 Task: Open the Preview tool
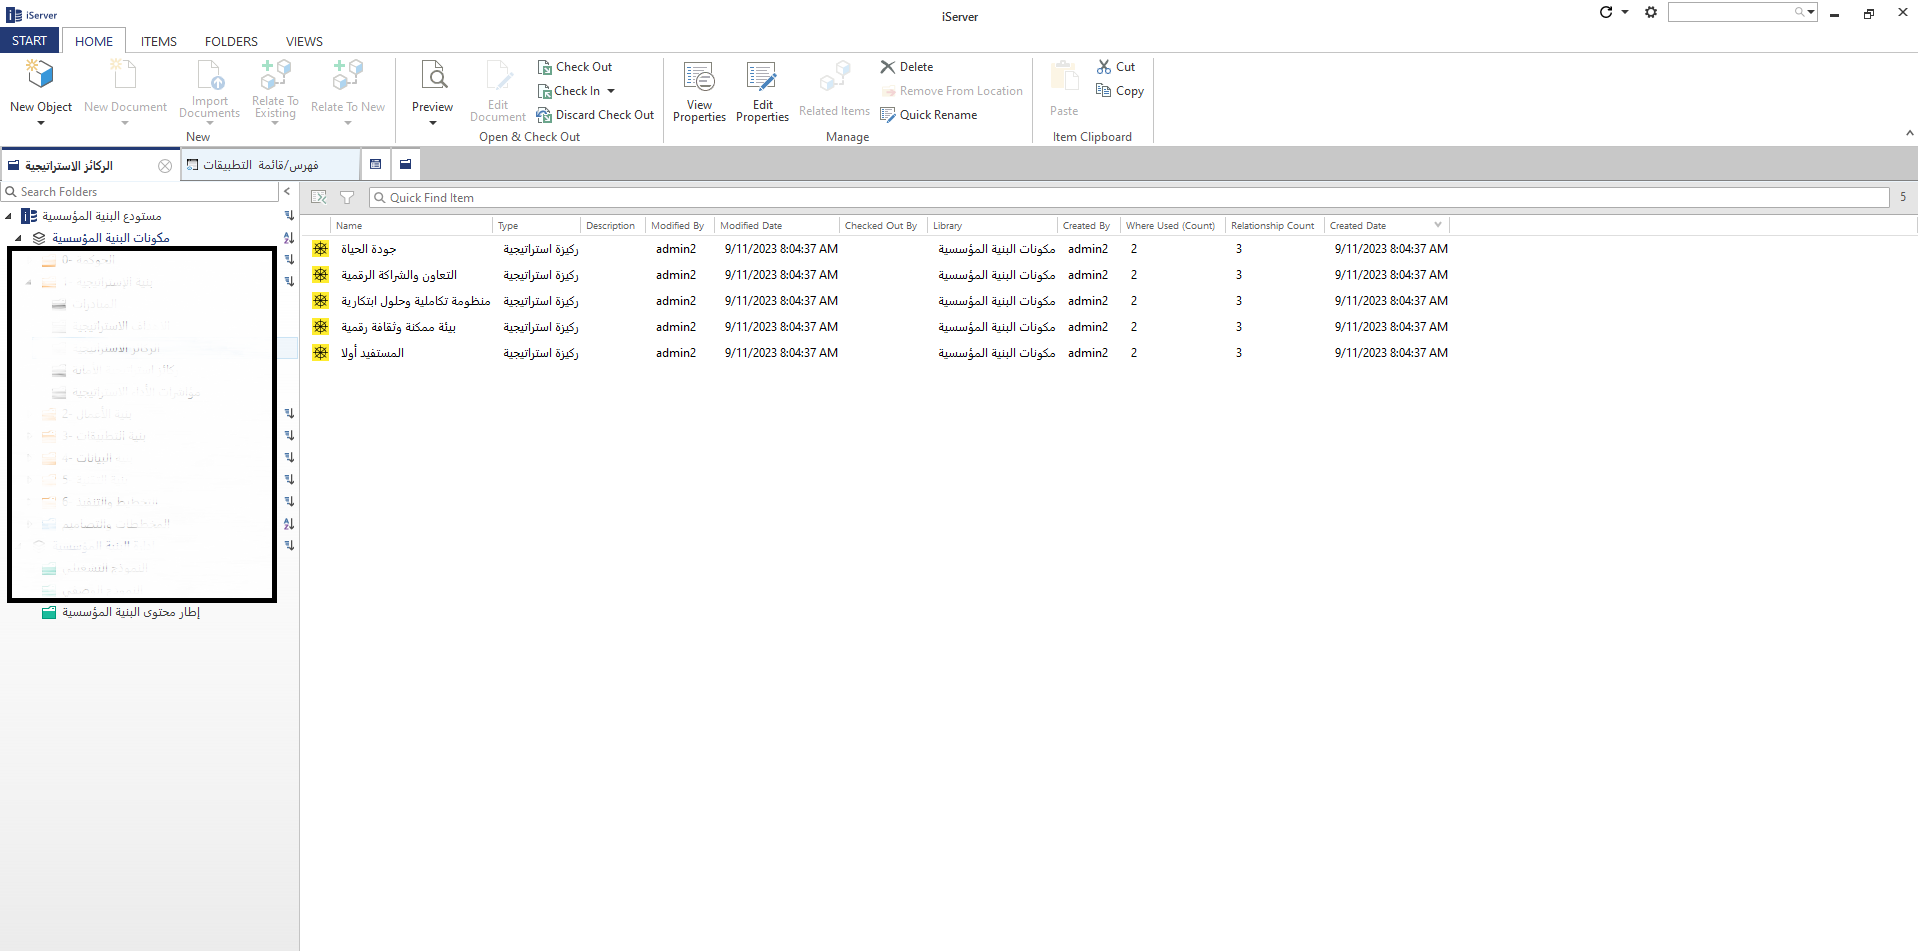[433, 76]
